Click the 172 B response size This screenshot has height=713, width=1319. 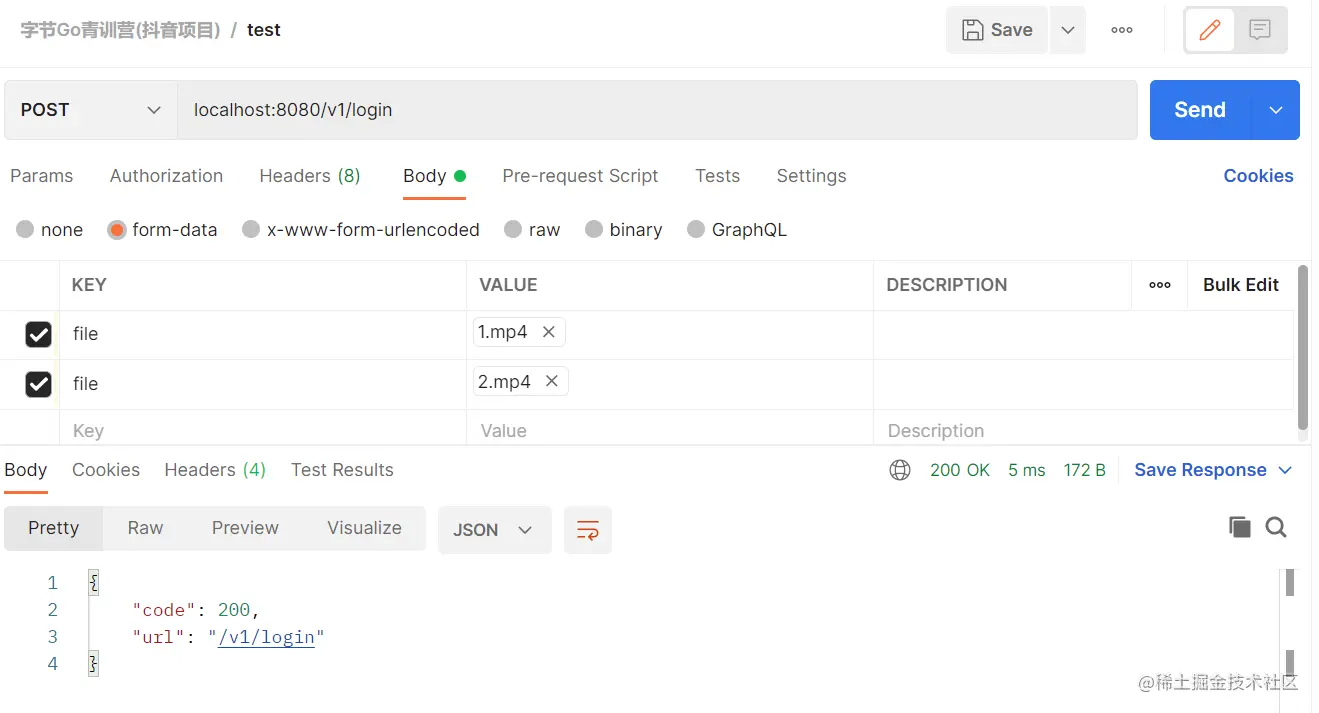(x=1084, y=470)
